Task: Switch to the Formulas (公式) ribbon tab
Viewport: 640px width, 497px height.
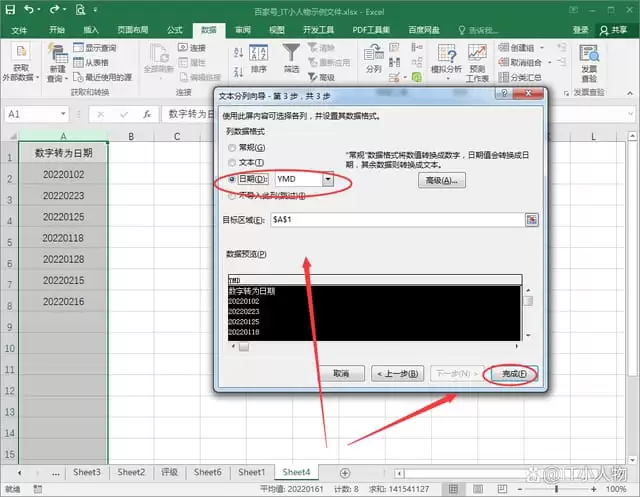Action: point(175,30)
